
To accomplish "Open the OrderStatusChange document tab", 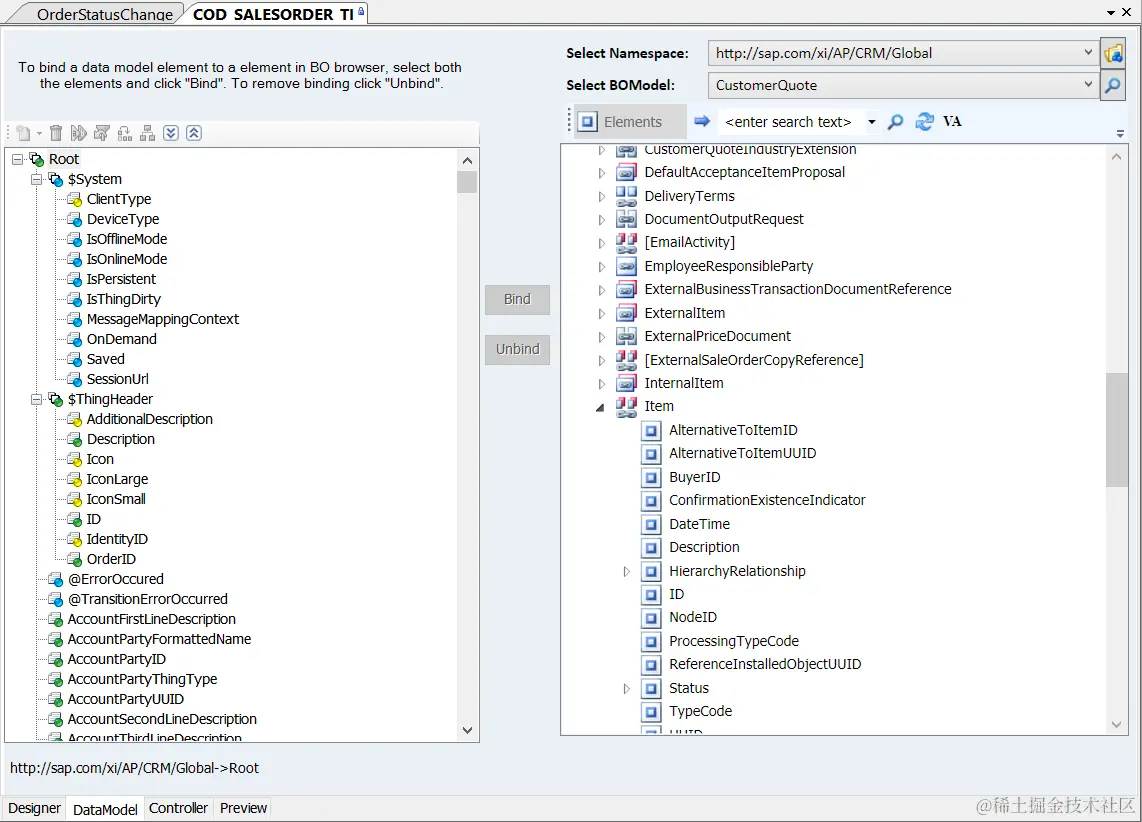I will [105, 15].
